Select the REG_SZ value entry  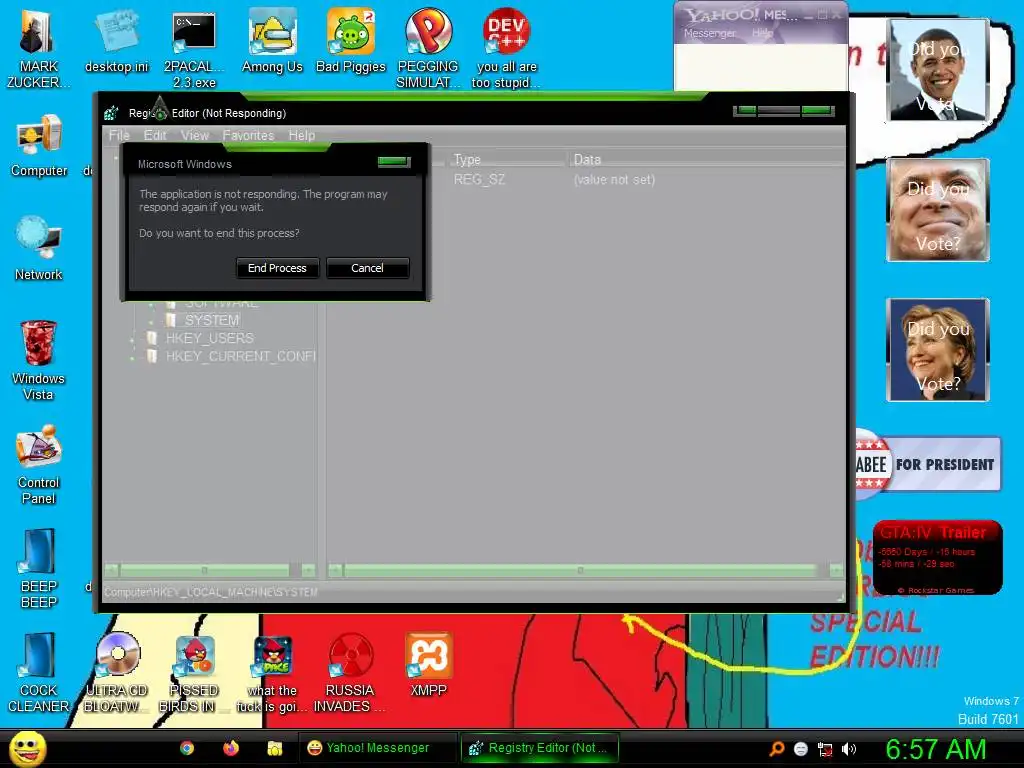click(479, 180)
